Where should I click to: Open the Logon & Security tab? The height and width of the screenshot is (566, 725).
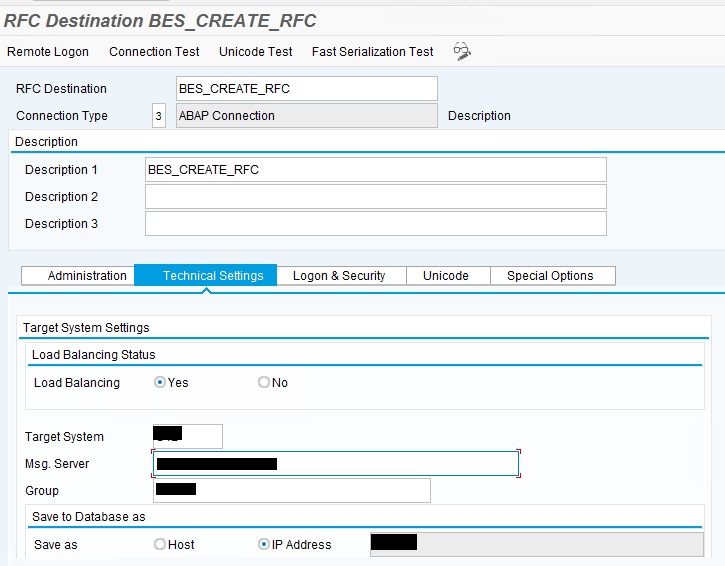tap(342, 276)
